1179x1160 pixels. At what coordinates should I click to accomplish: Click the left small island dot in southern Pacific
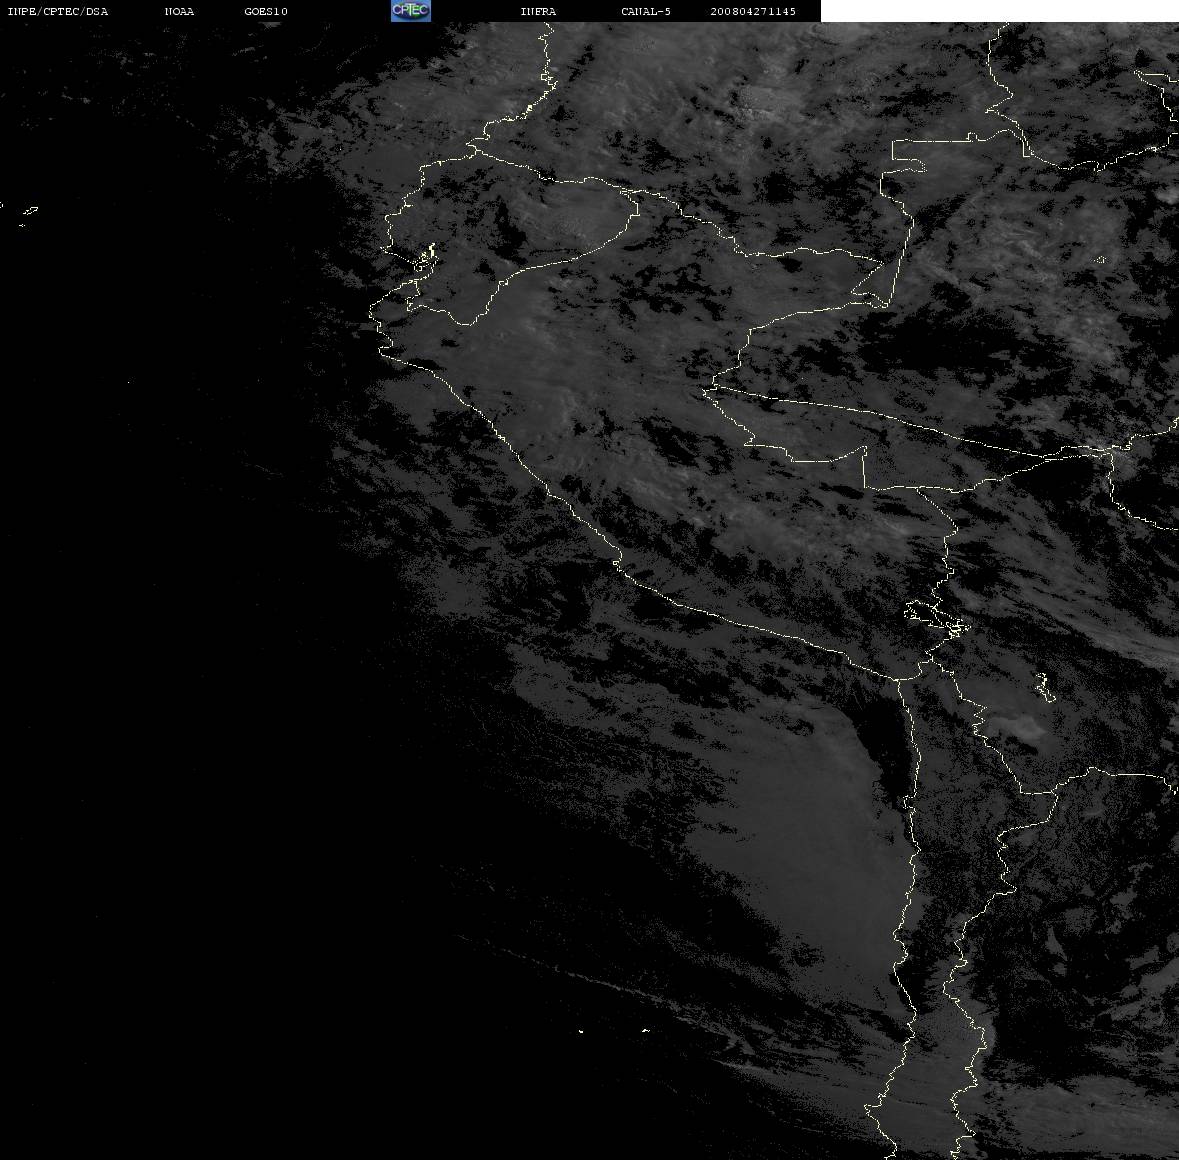pyautogui.click(x=581, y=1031)
